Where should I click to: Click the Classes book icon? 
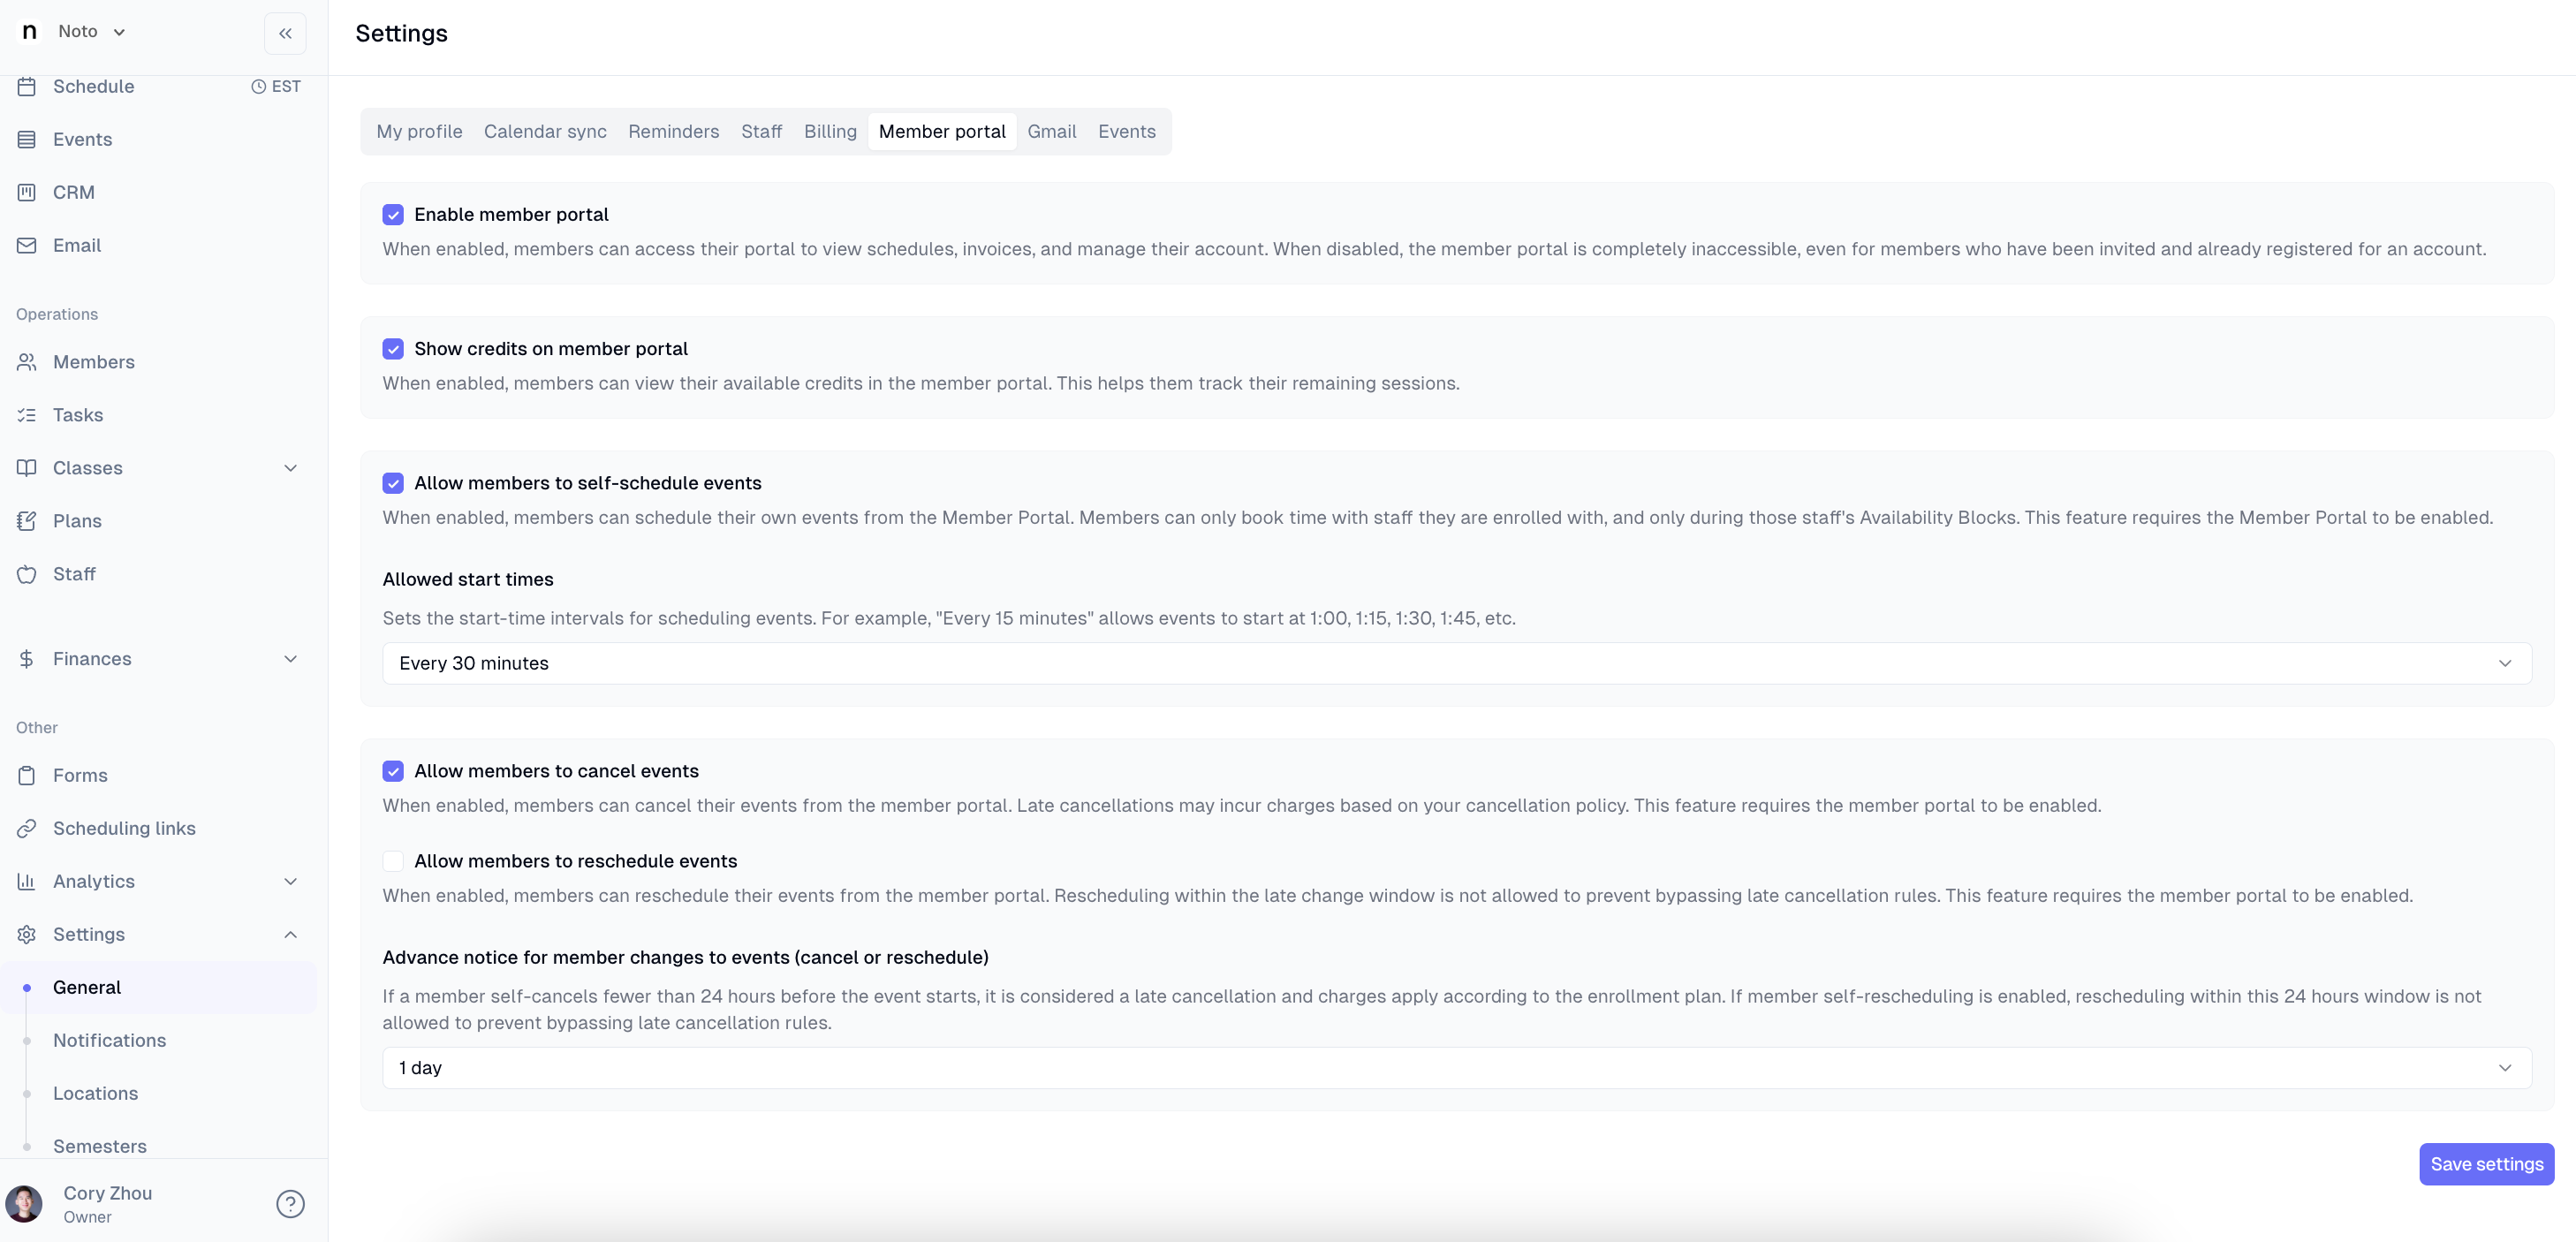[x=27, y=468]
